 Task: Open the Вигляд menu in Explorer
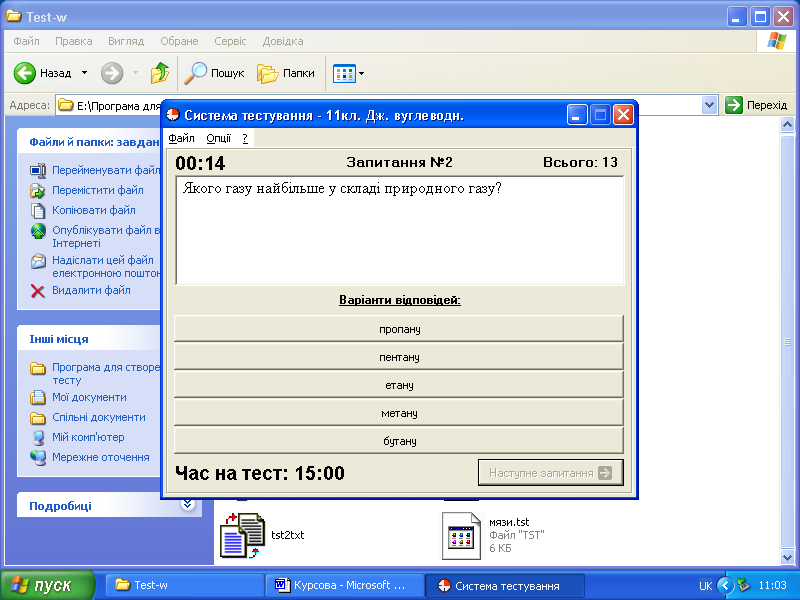[126, 41]
